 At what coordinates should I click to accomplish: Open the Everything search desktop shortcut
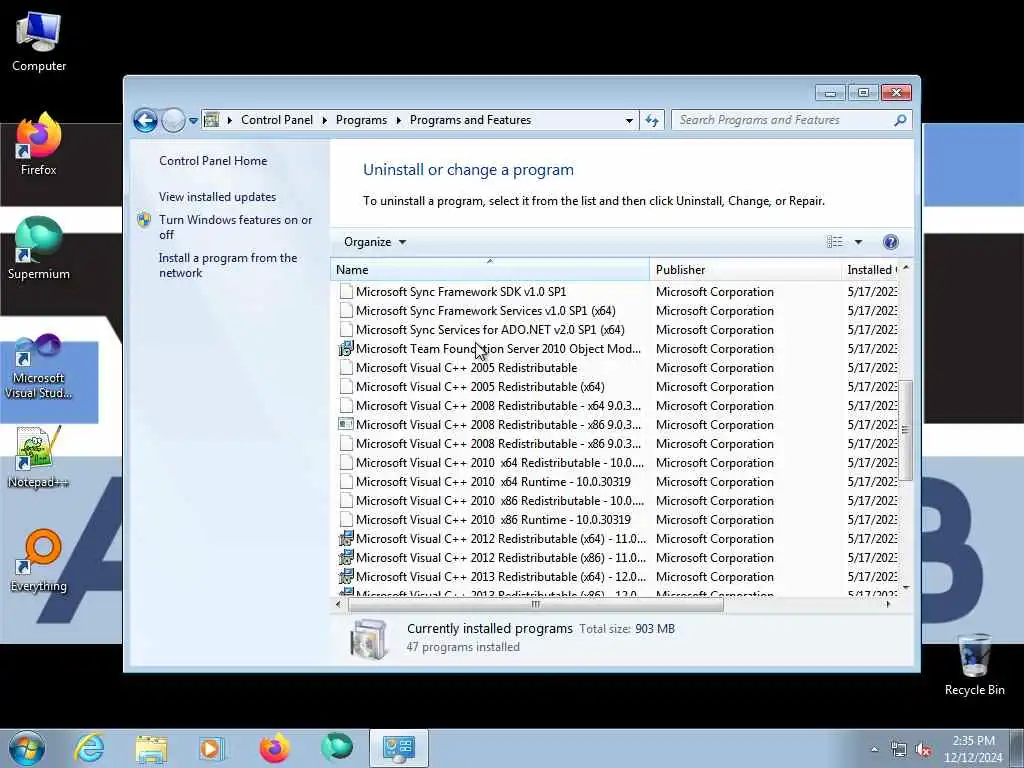pyautogui.click(x=39, y=561)
